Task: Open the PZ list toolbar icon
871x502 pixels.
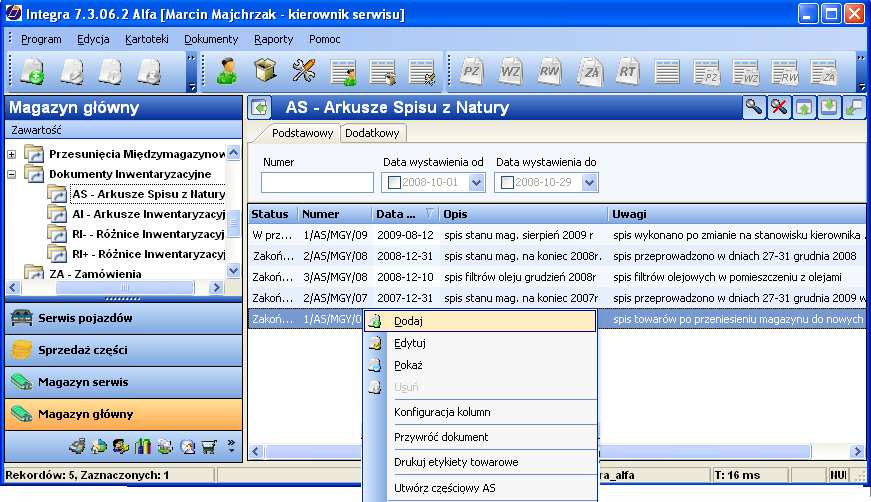Action: click(707, 73)
